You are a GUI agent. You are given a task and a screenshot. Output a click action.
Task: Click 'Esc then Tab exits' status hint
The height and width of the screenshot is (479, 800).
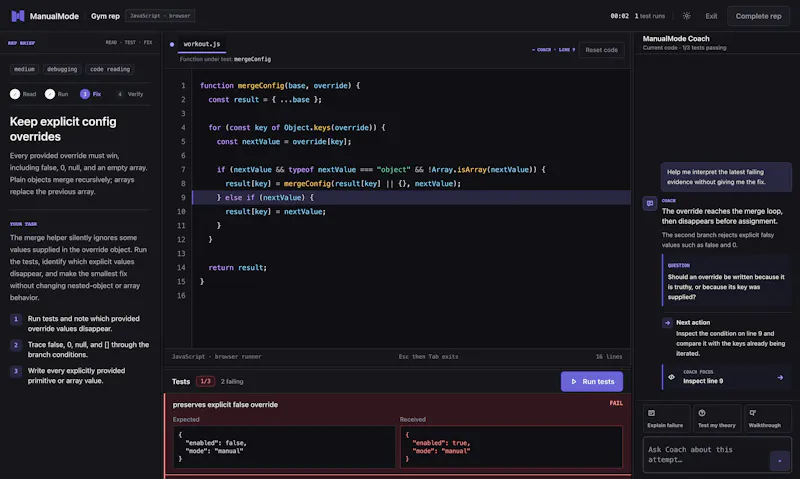click(x=428, y=357)
